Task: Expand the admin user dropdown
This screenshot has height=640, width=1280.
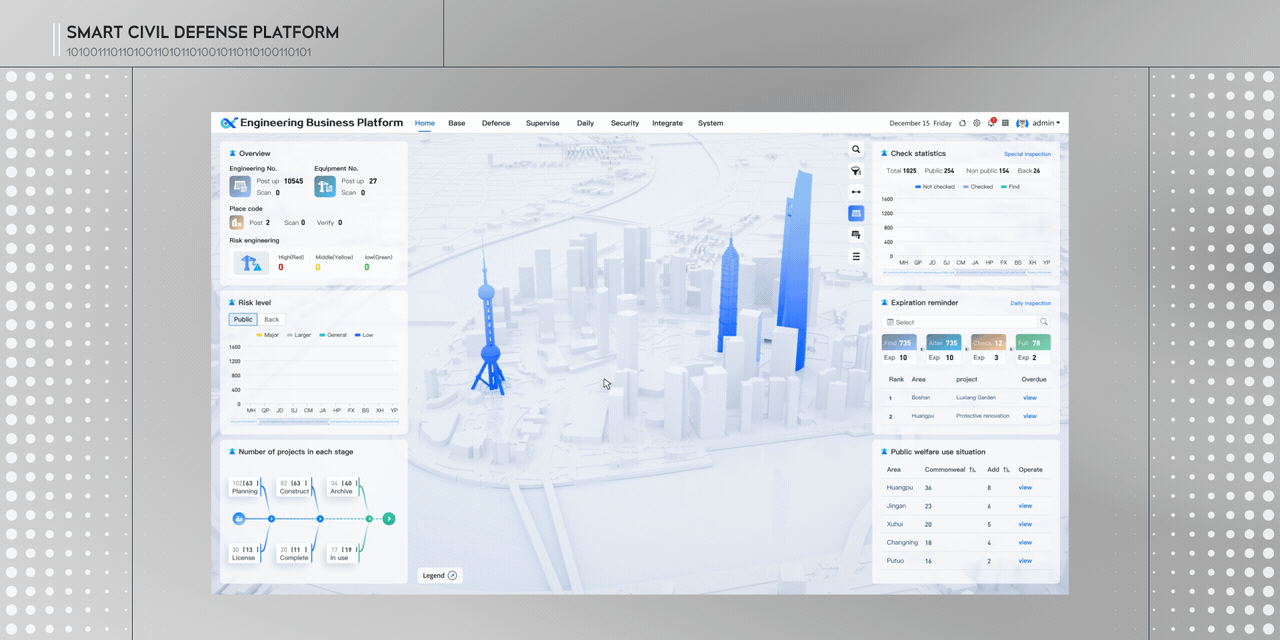Action: 1046,123
